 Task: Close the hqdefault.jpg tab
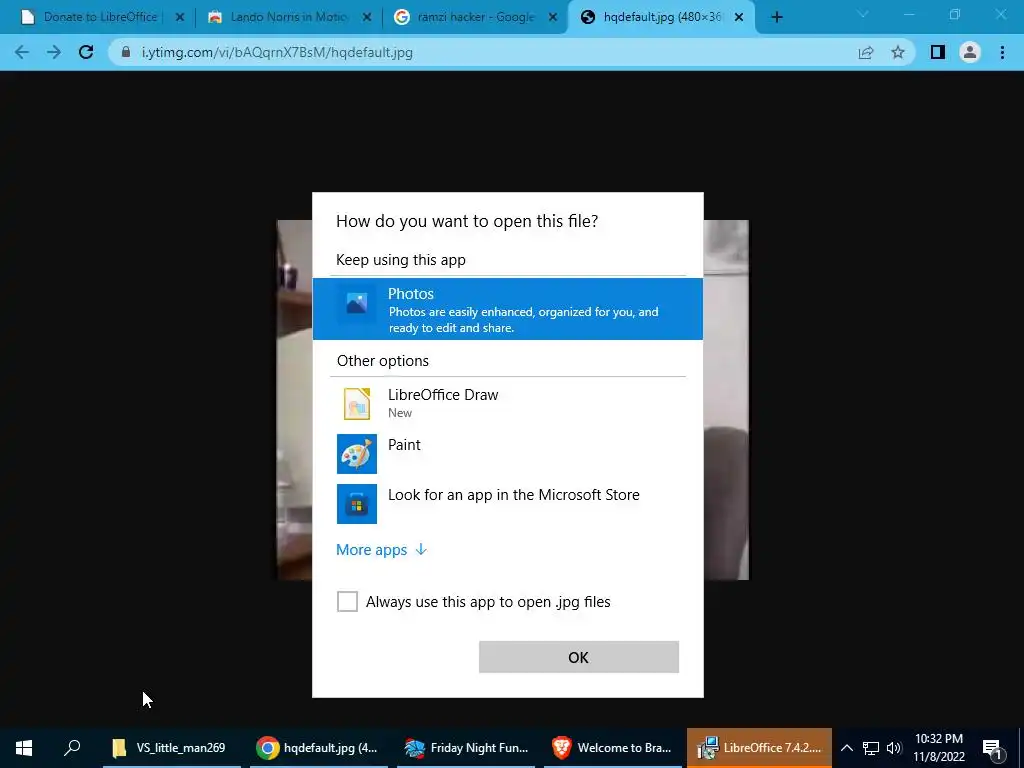click(739, 18)
